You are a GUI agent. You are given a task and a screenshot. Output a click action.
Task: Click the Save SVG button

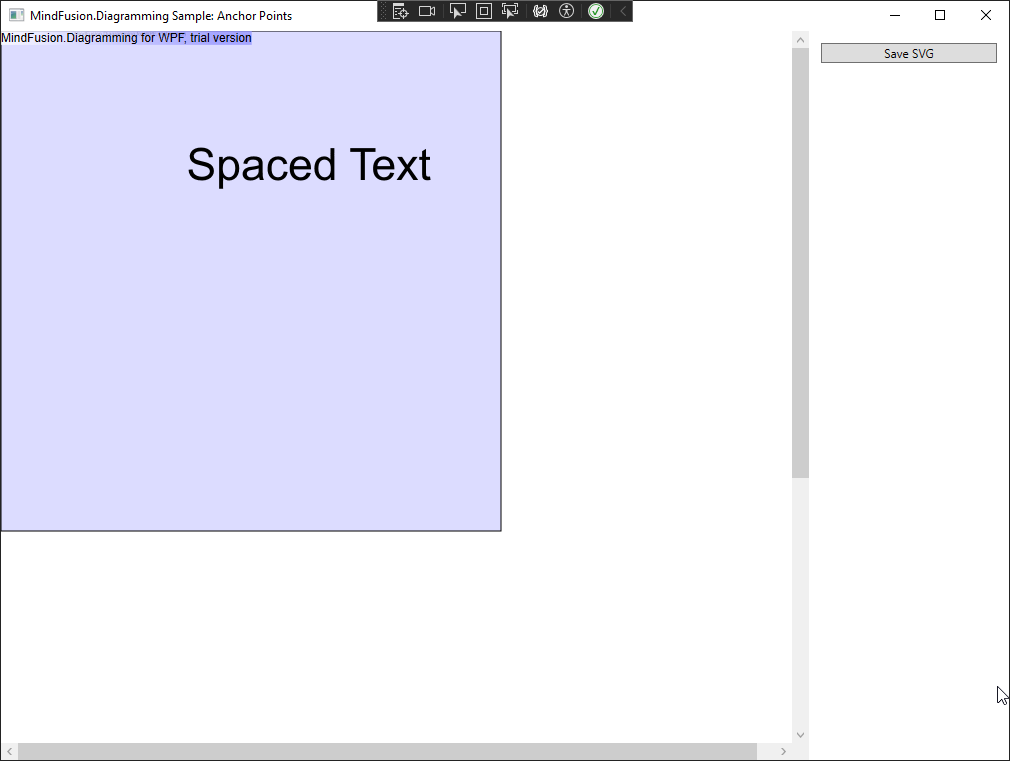click(908, 53)
